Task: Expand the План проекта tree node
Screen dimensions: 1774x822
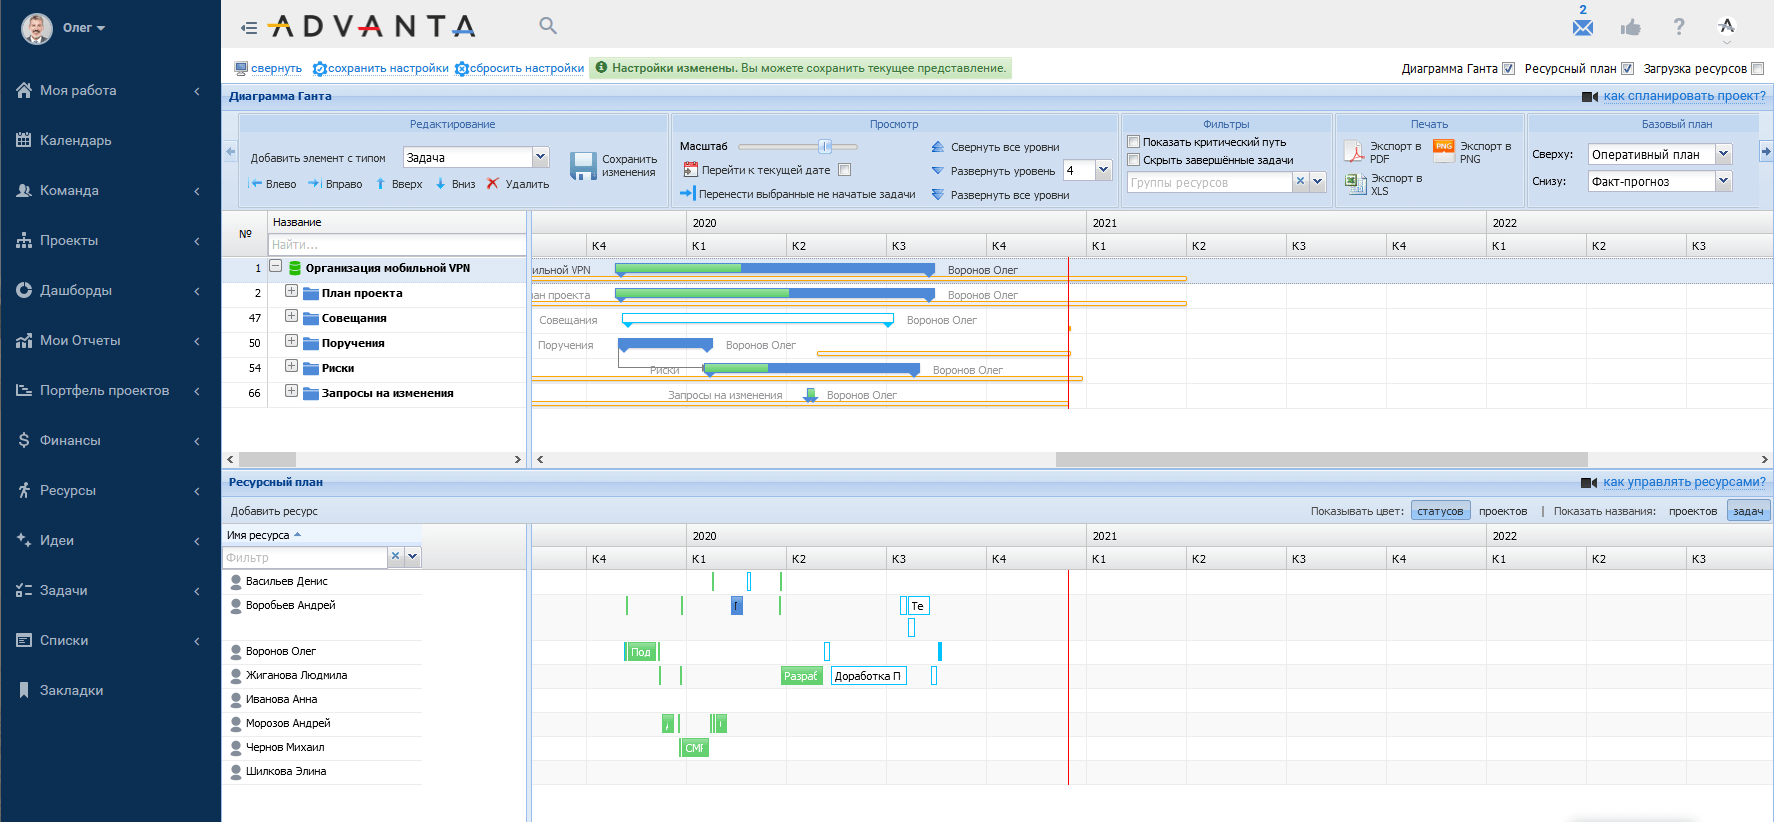Action: pyautogui.click(x=291, y=291)
